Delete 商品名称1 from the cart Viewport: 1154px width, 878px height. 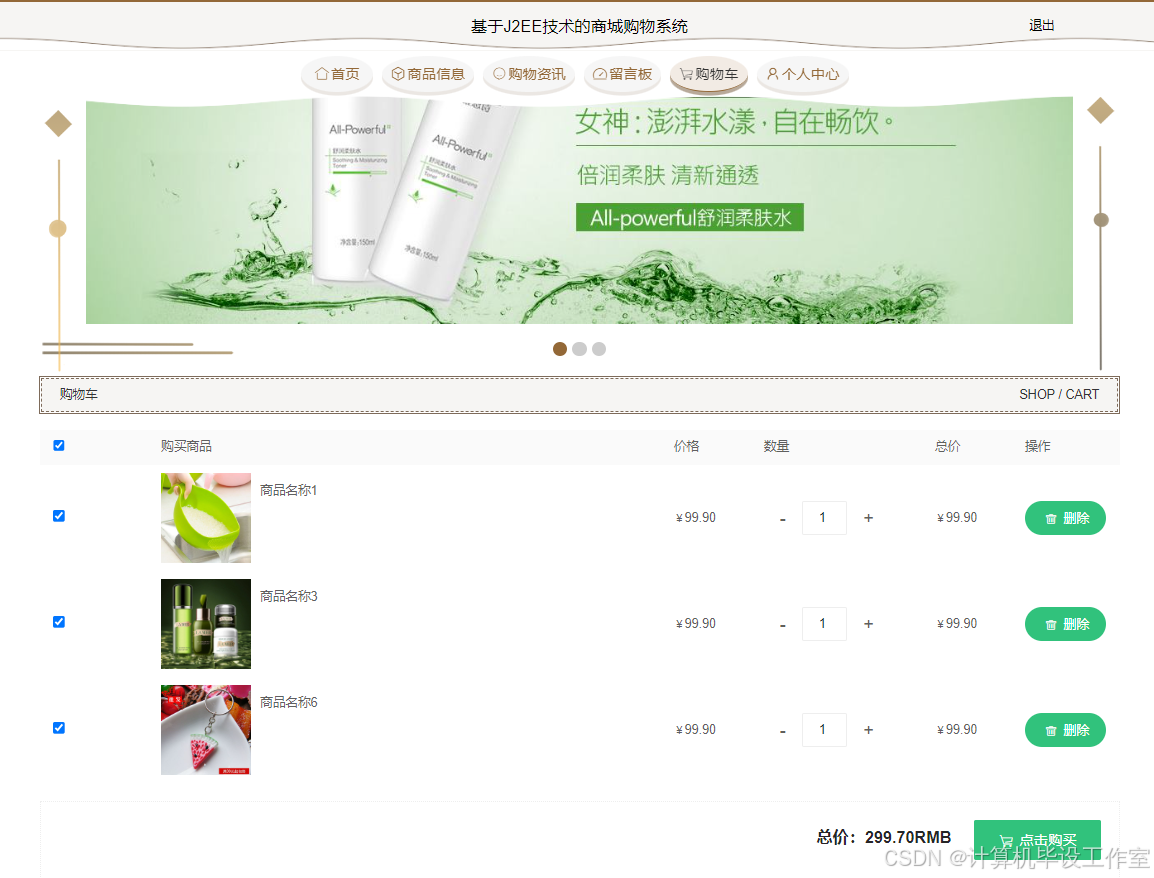(1065, 518)
